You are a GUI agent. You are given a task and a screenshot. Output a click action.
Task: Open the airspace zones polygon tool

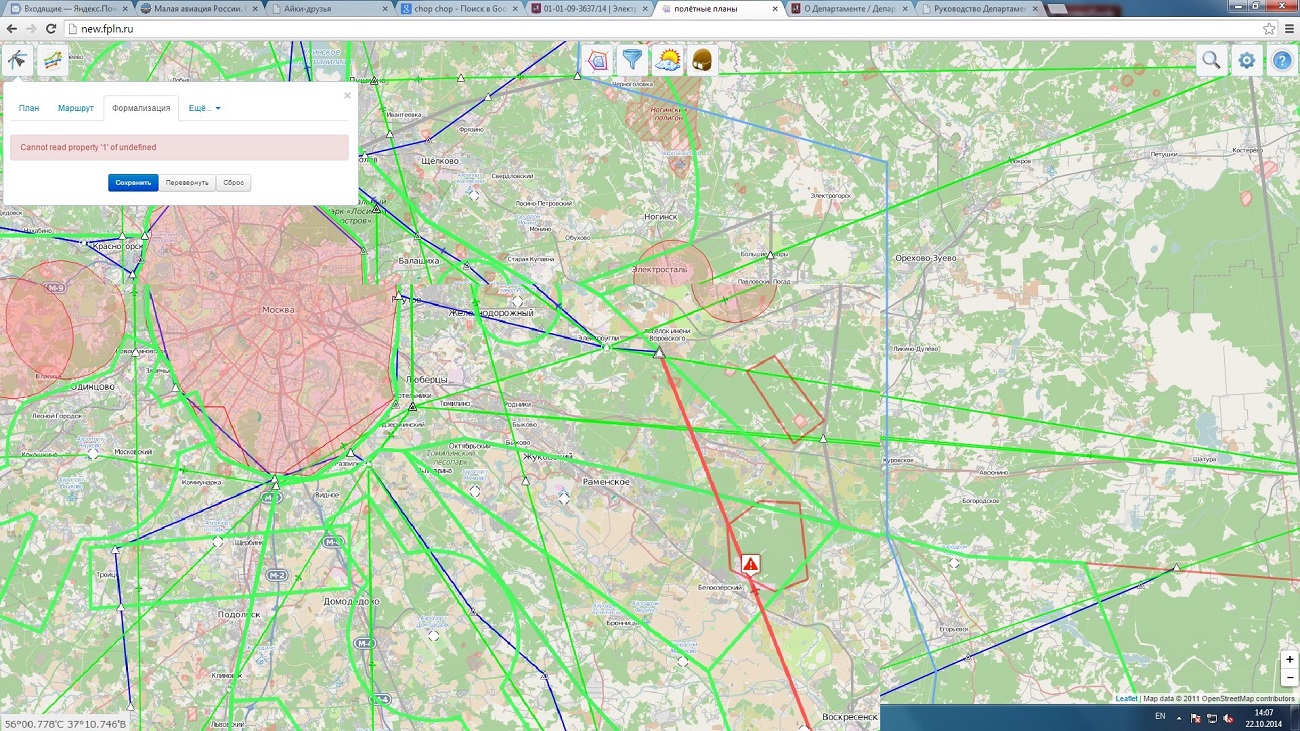[597, 60]
